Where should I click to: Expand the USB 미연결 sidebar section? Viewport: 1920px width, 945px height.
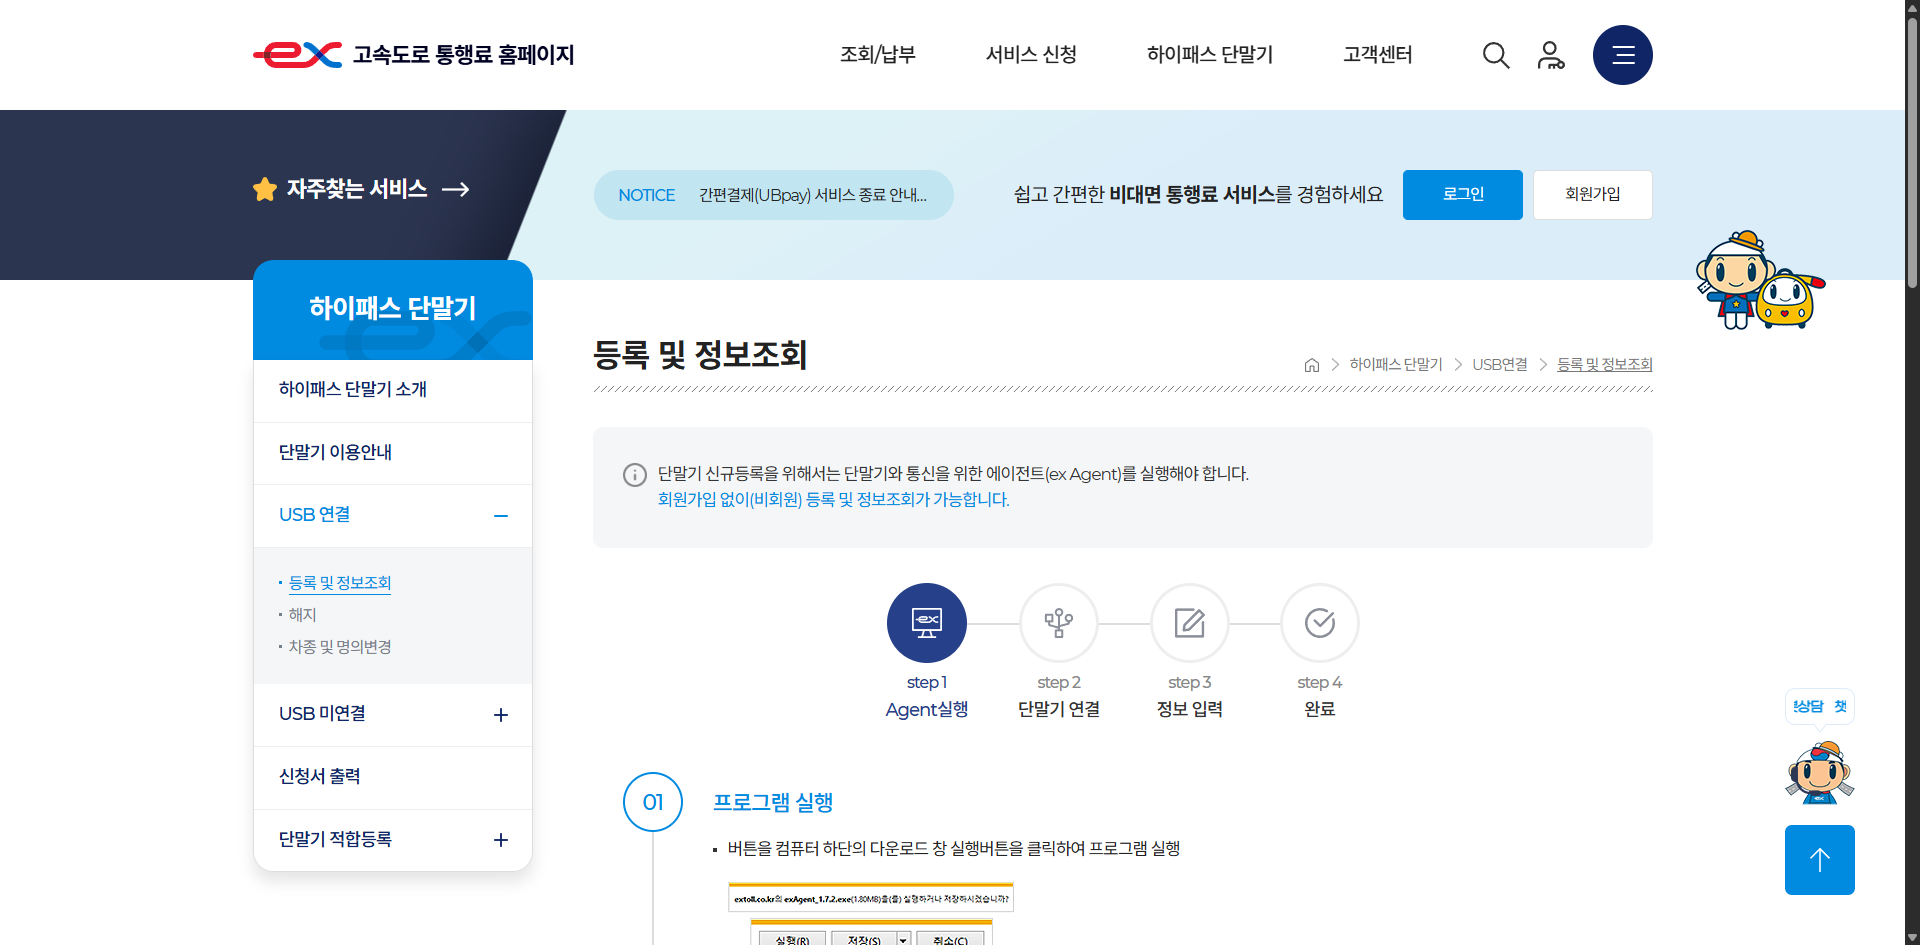(x=500, y=714)
